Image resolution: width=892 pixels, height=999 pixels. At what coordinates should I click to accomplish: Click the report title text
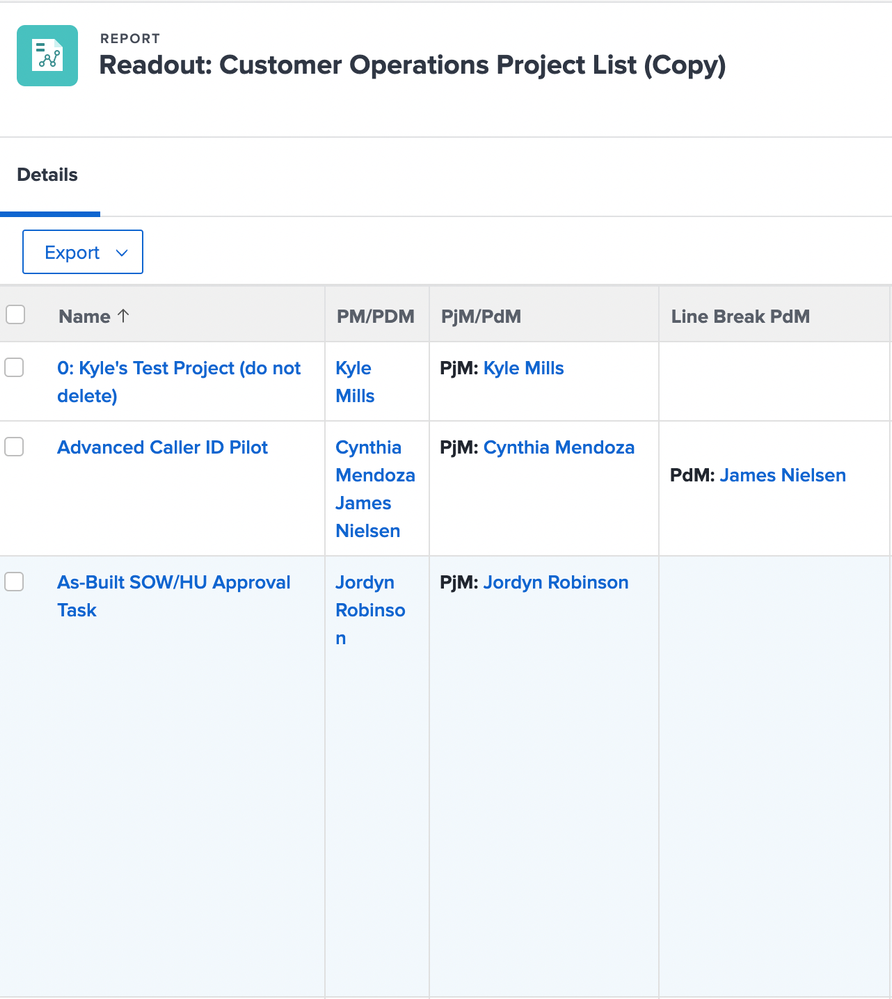pos(412,65)
